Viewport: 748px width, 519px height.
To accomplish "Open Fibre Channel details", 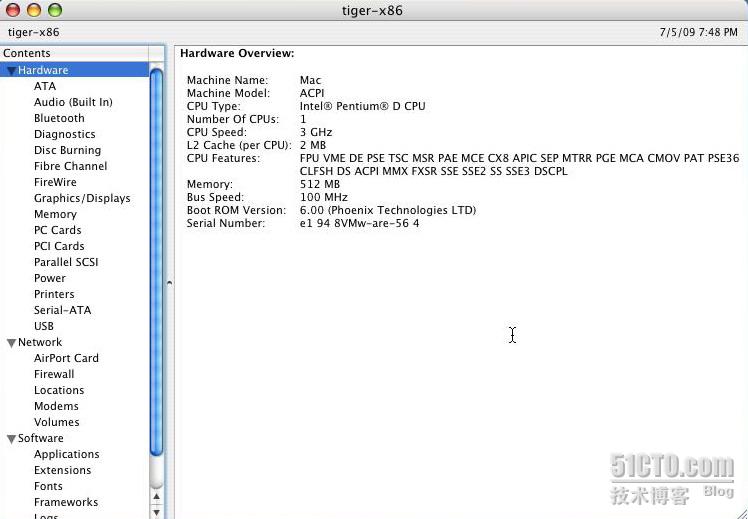I will 70,166.
